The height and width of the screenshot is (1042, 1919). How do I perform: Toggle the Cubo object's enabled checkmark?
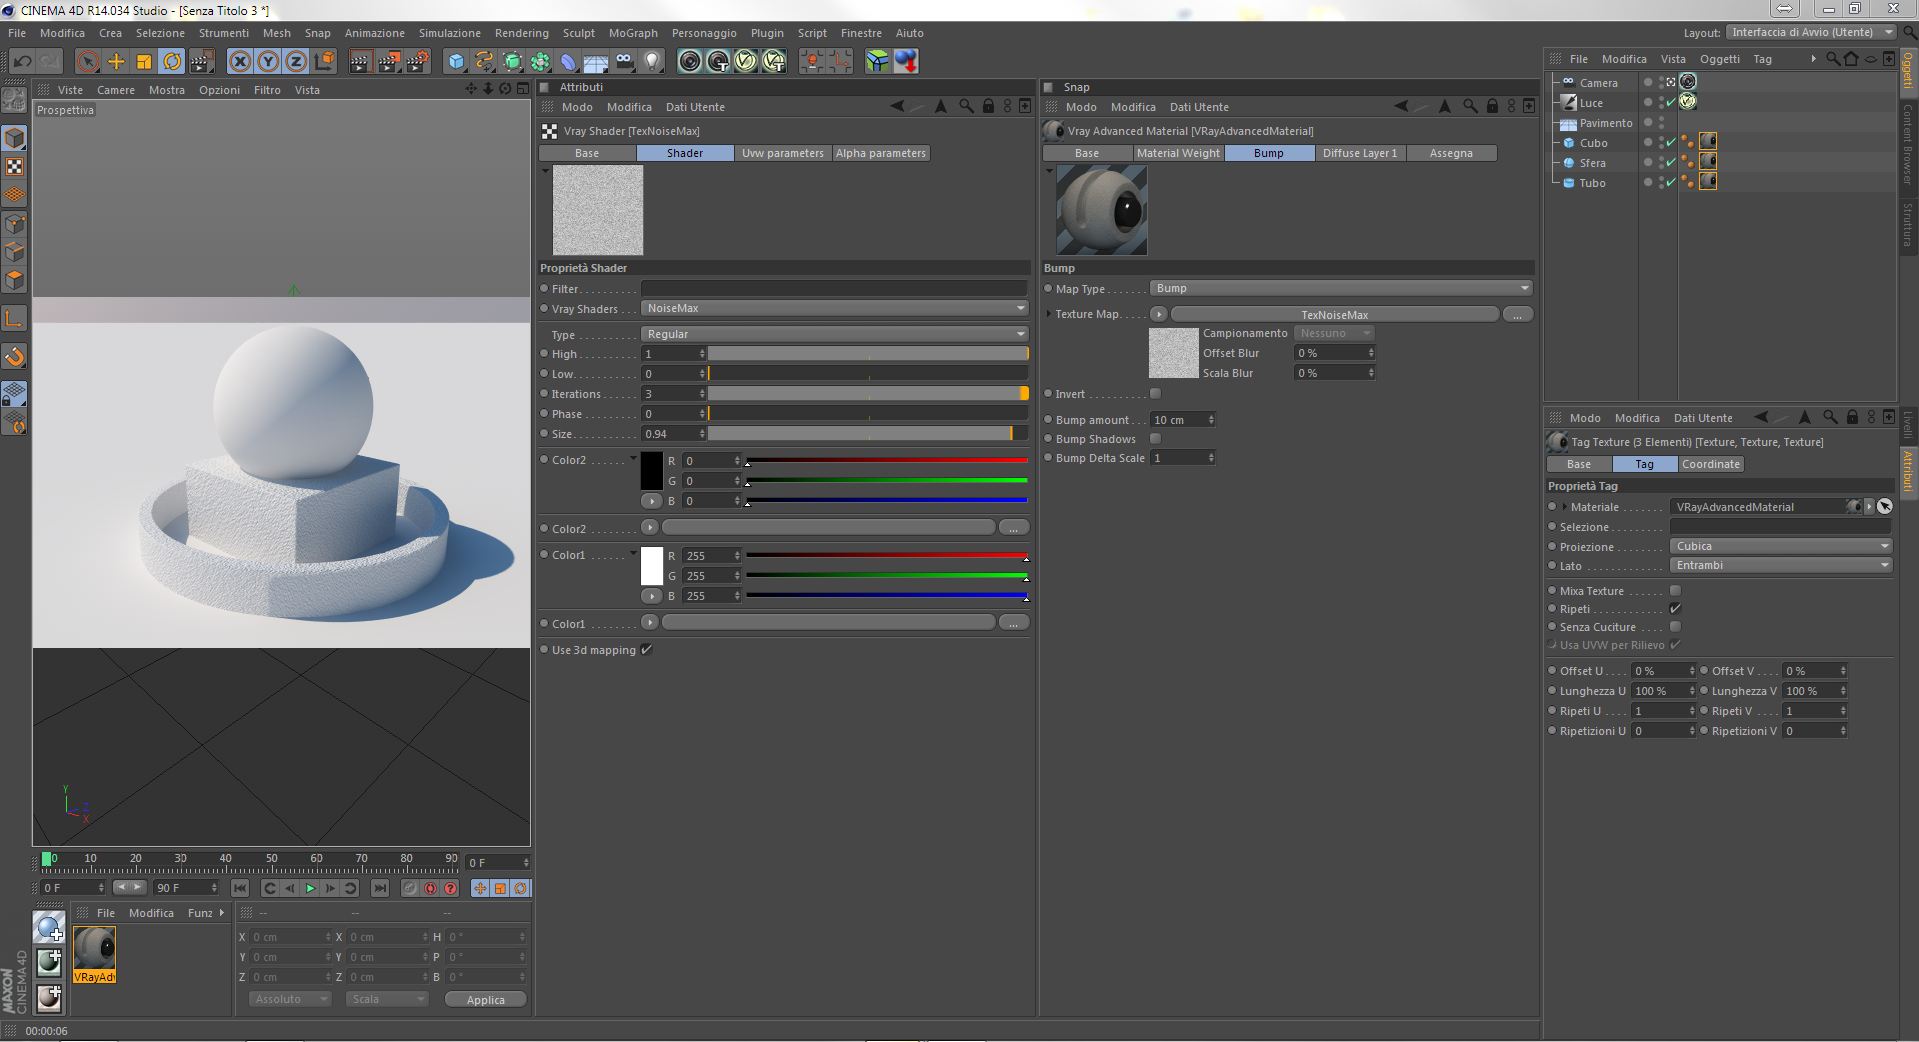(1671, 143)
